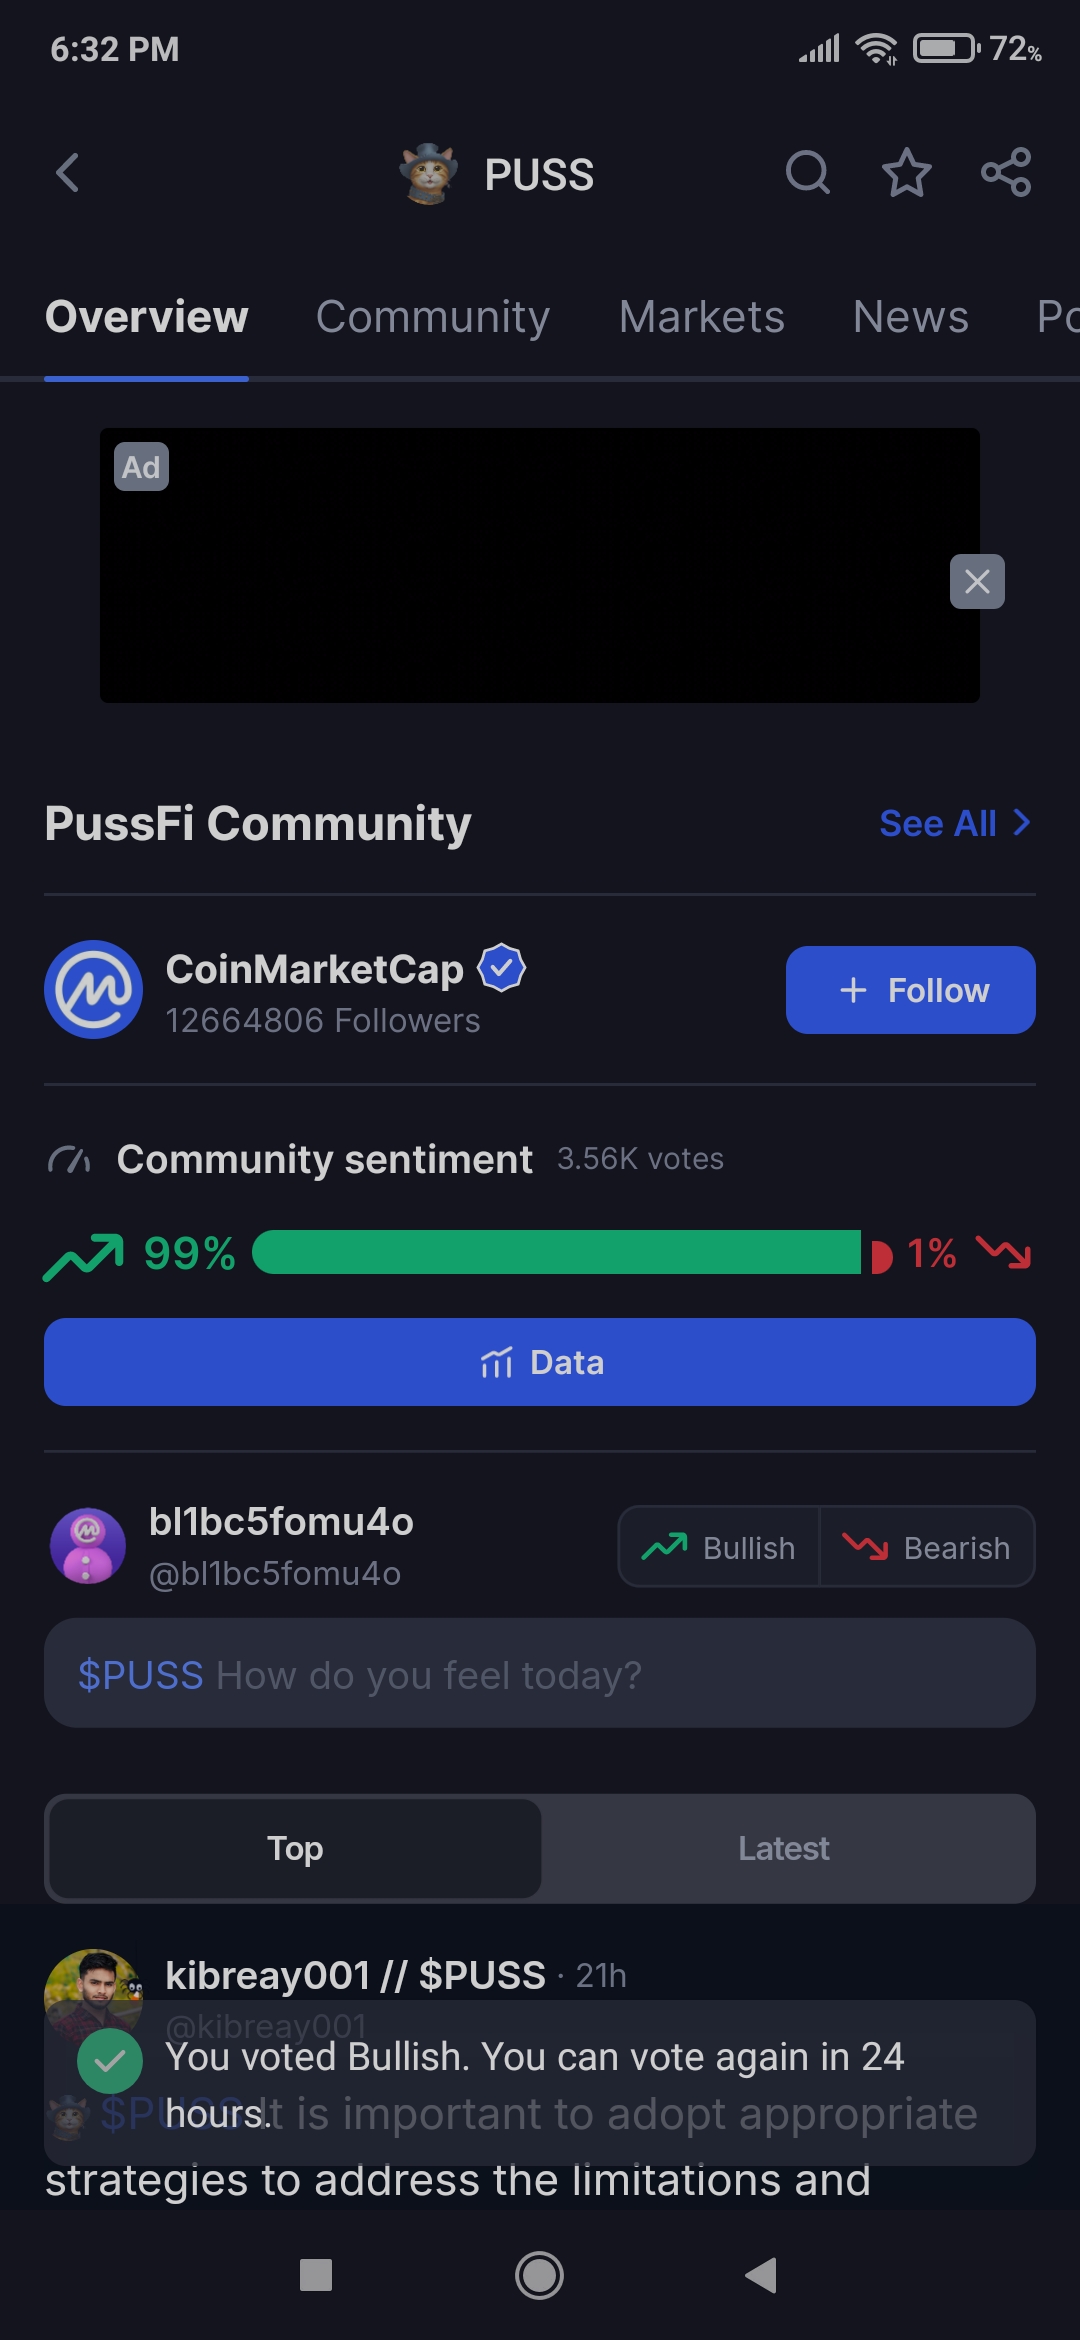Open CoinMarketCap profile avatar
The height and width of the screenshot is (2340, 1080).
94,990
